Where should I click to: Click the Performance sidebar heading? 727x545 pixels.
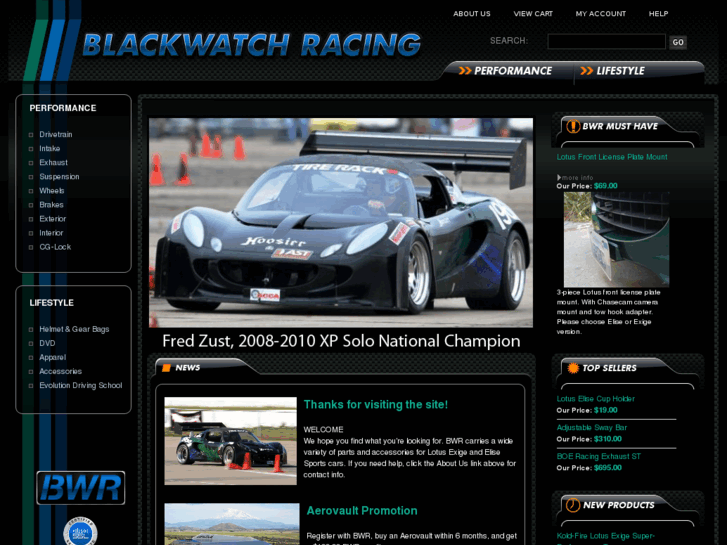pyautogui.click(x=63, y=108)
